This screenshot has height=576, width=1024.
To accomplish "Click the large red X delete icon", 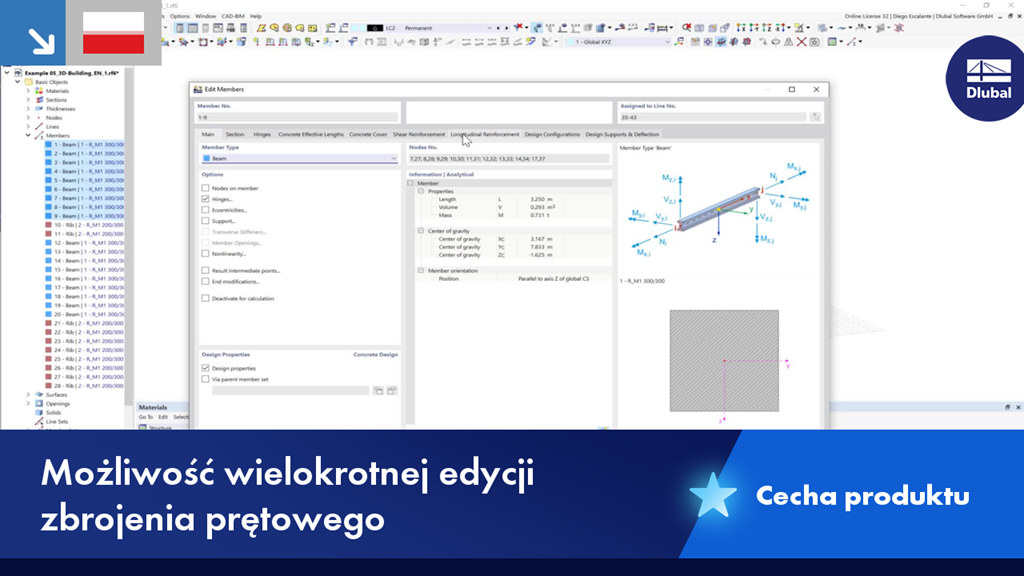I will coord(801,42).
